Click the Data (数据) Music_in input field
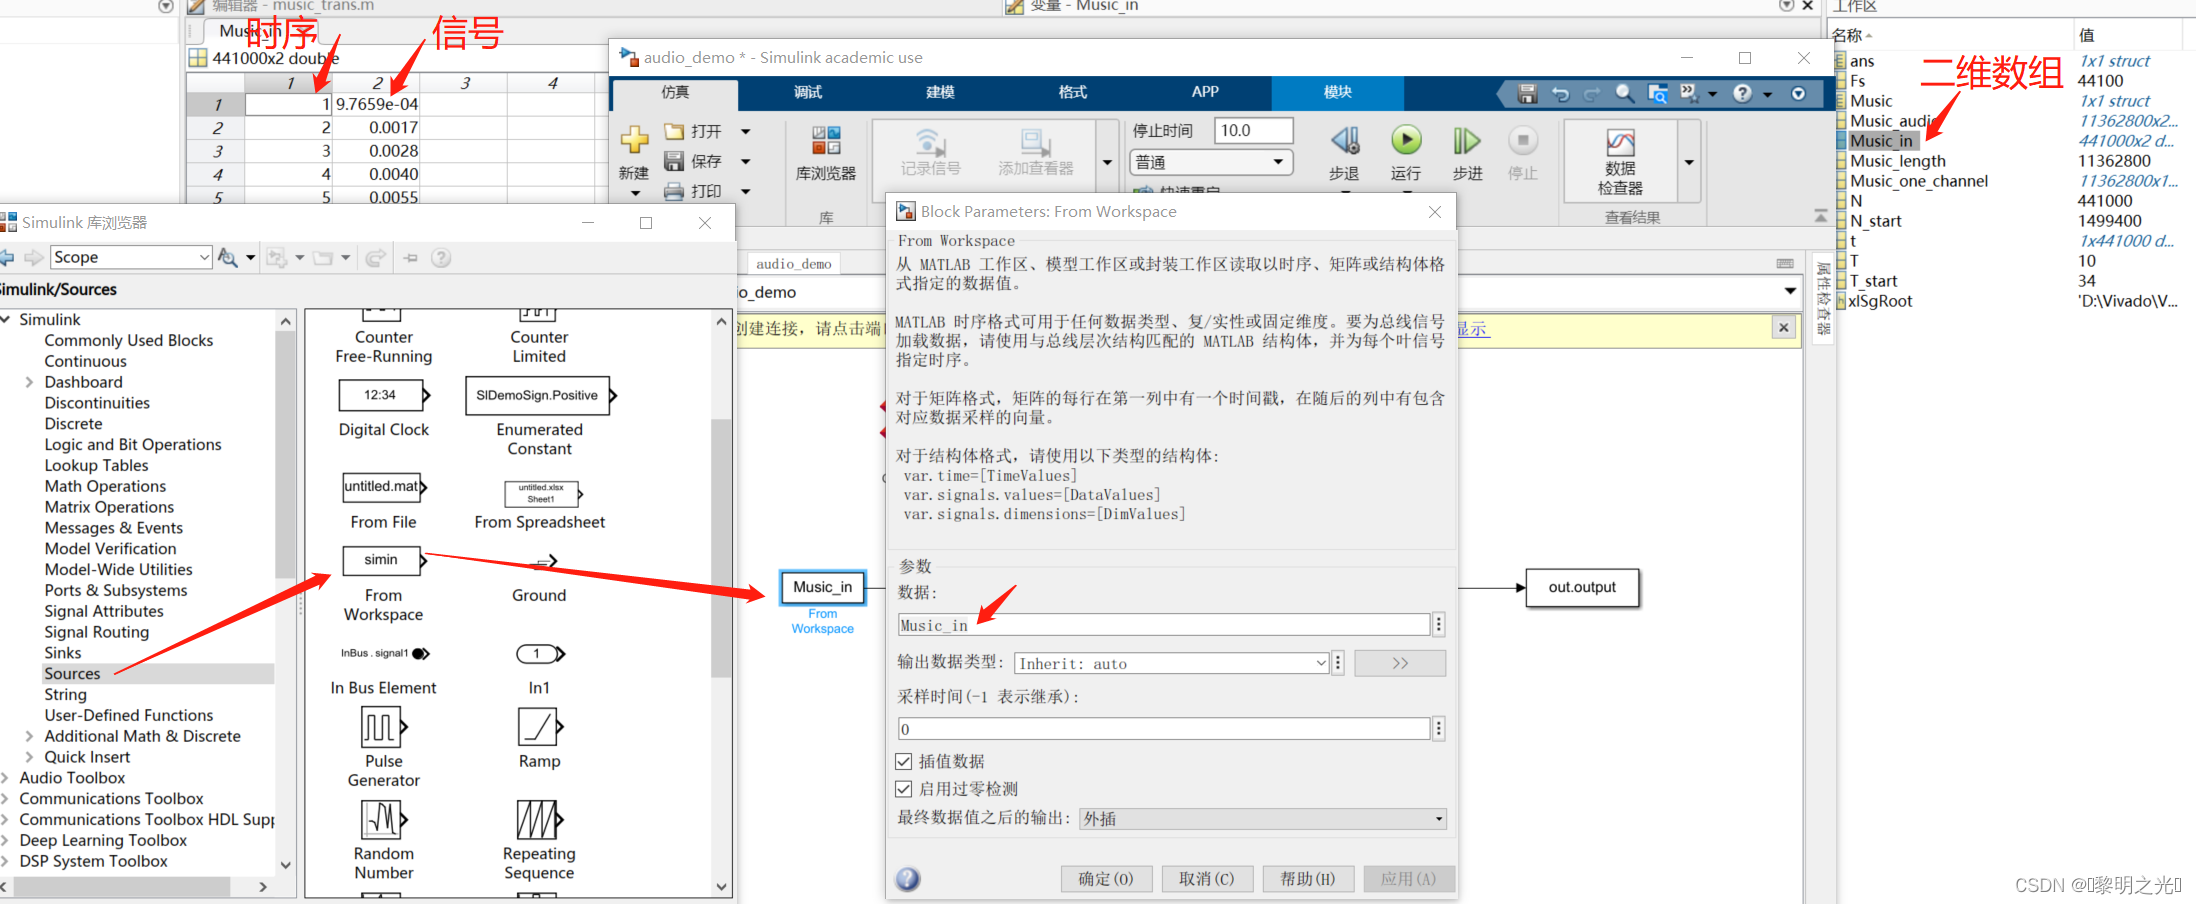2196x904 pixels. 1164,625
